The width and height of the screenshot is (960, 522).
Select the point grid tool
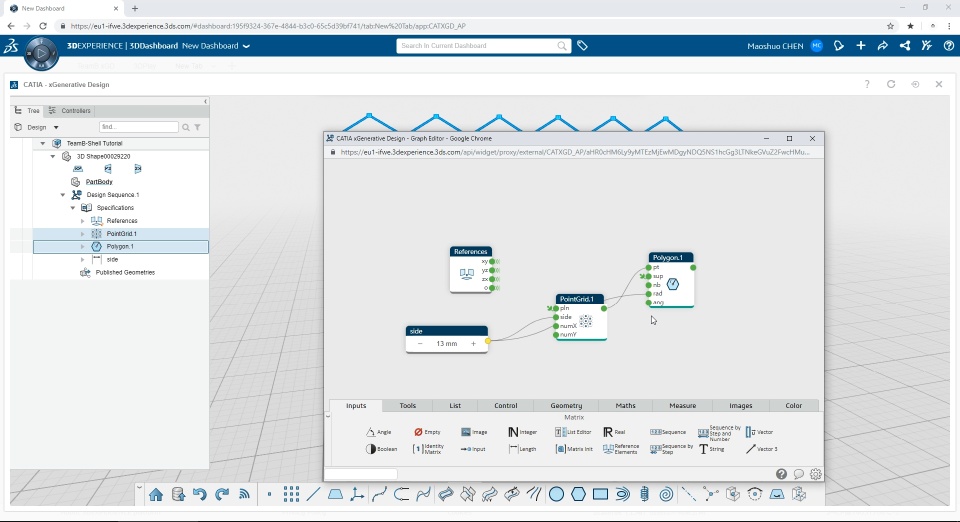pos(291,494)
